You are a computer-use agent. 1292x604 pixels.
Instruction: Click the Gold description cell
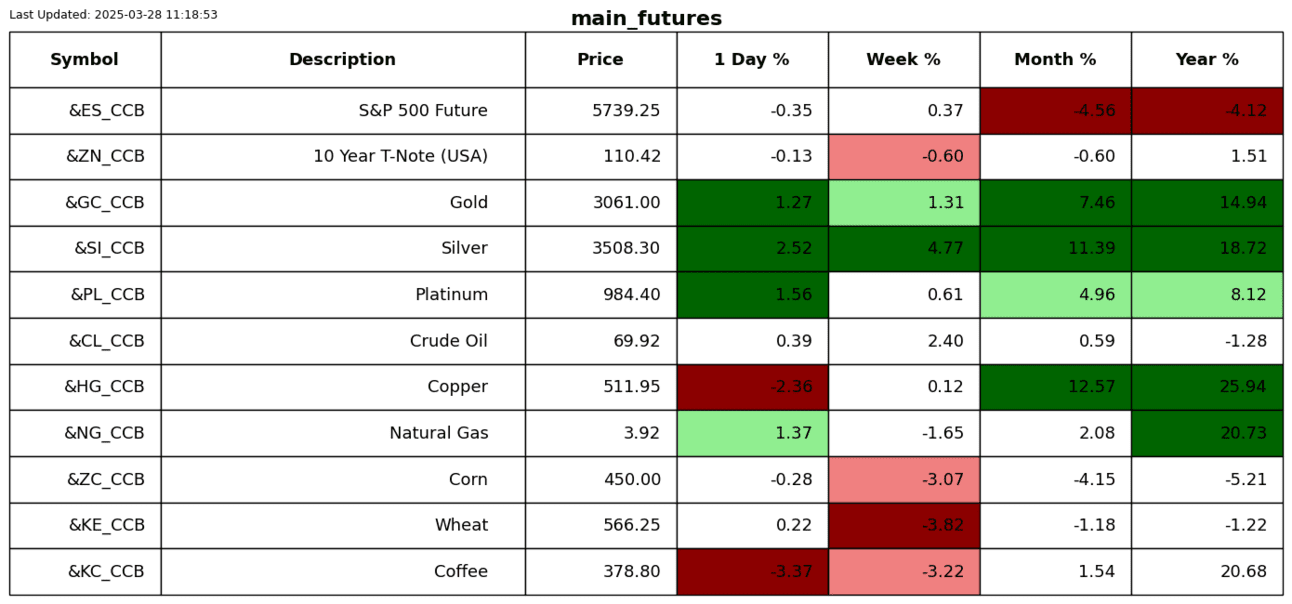[x=468, y=203]
